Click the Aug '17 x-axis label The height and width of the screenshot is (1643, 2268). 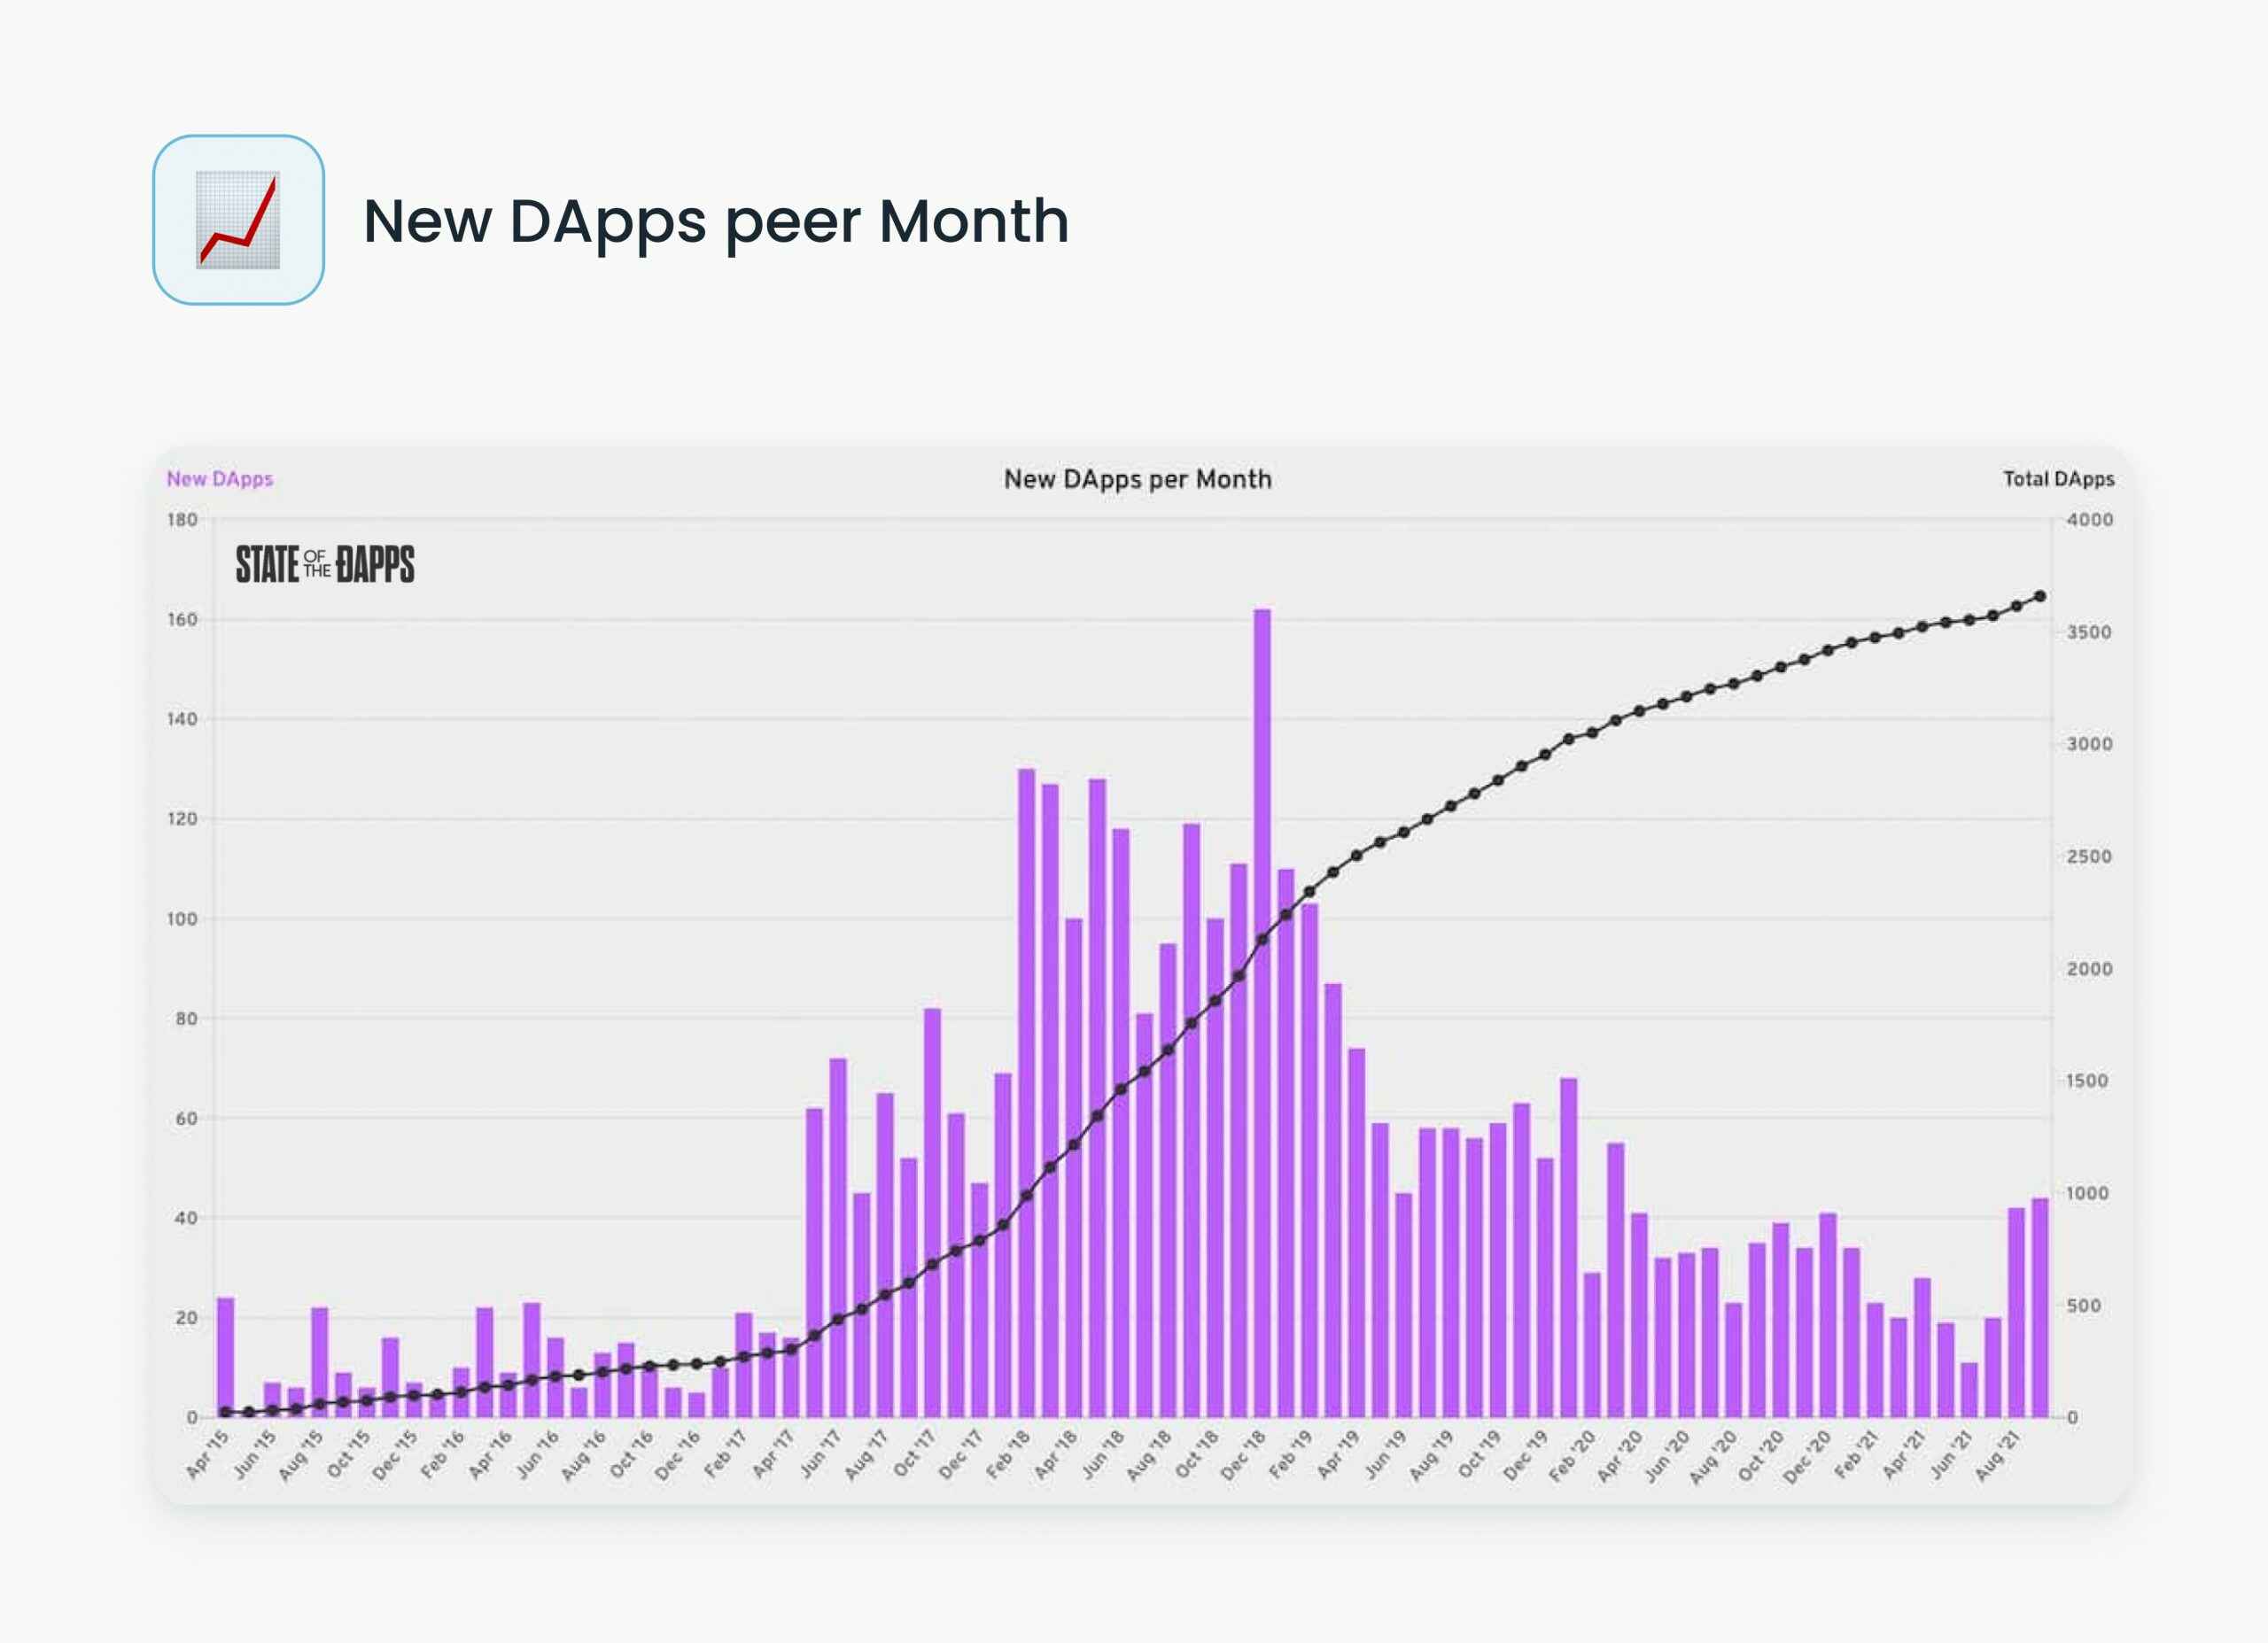click(x=867, y=1455)
